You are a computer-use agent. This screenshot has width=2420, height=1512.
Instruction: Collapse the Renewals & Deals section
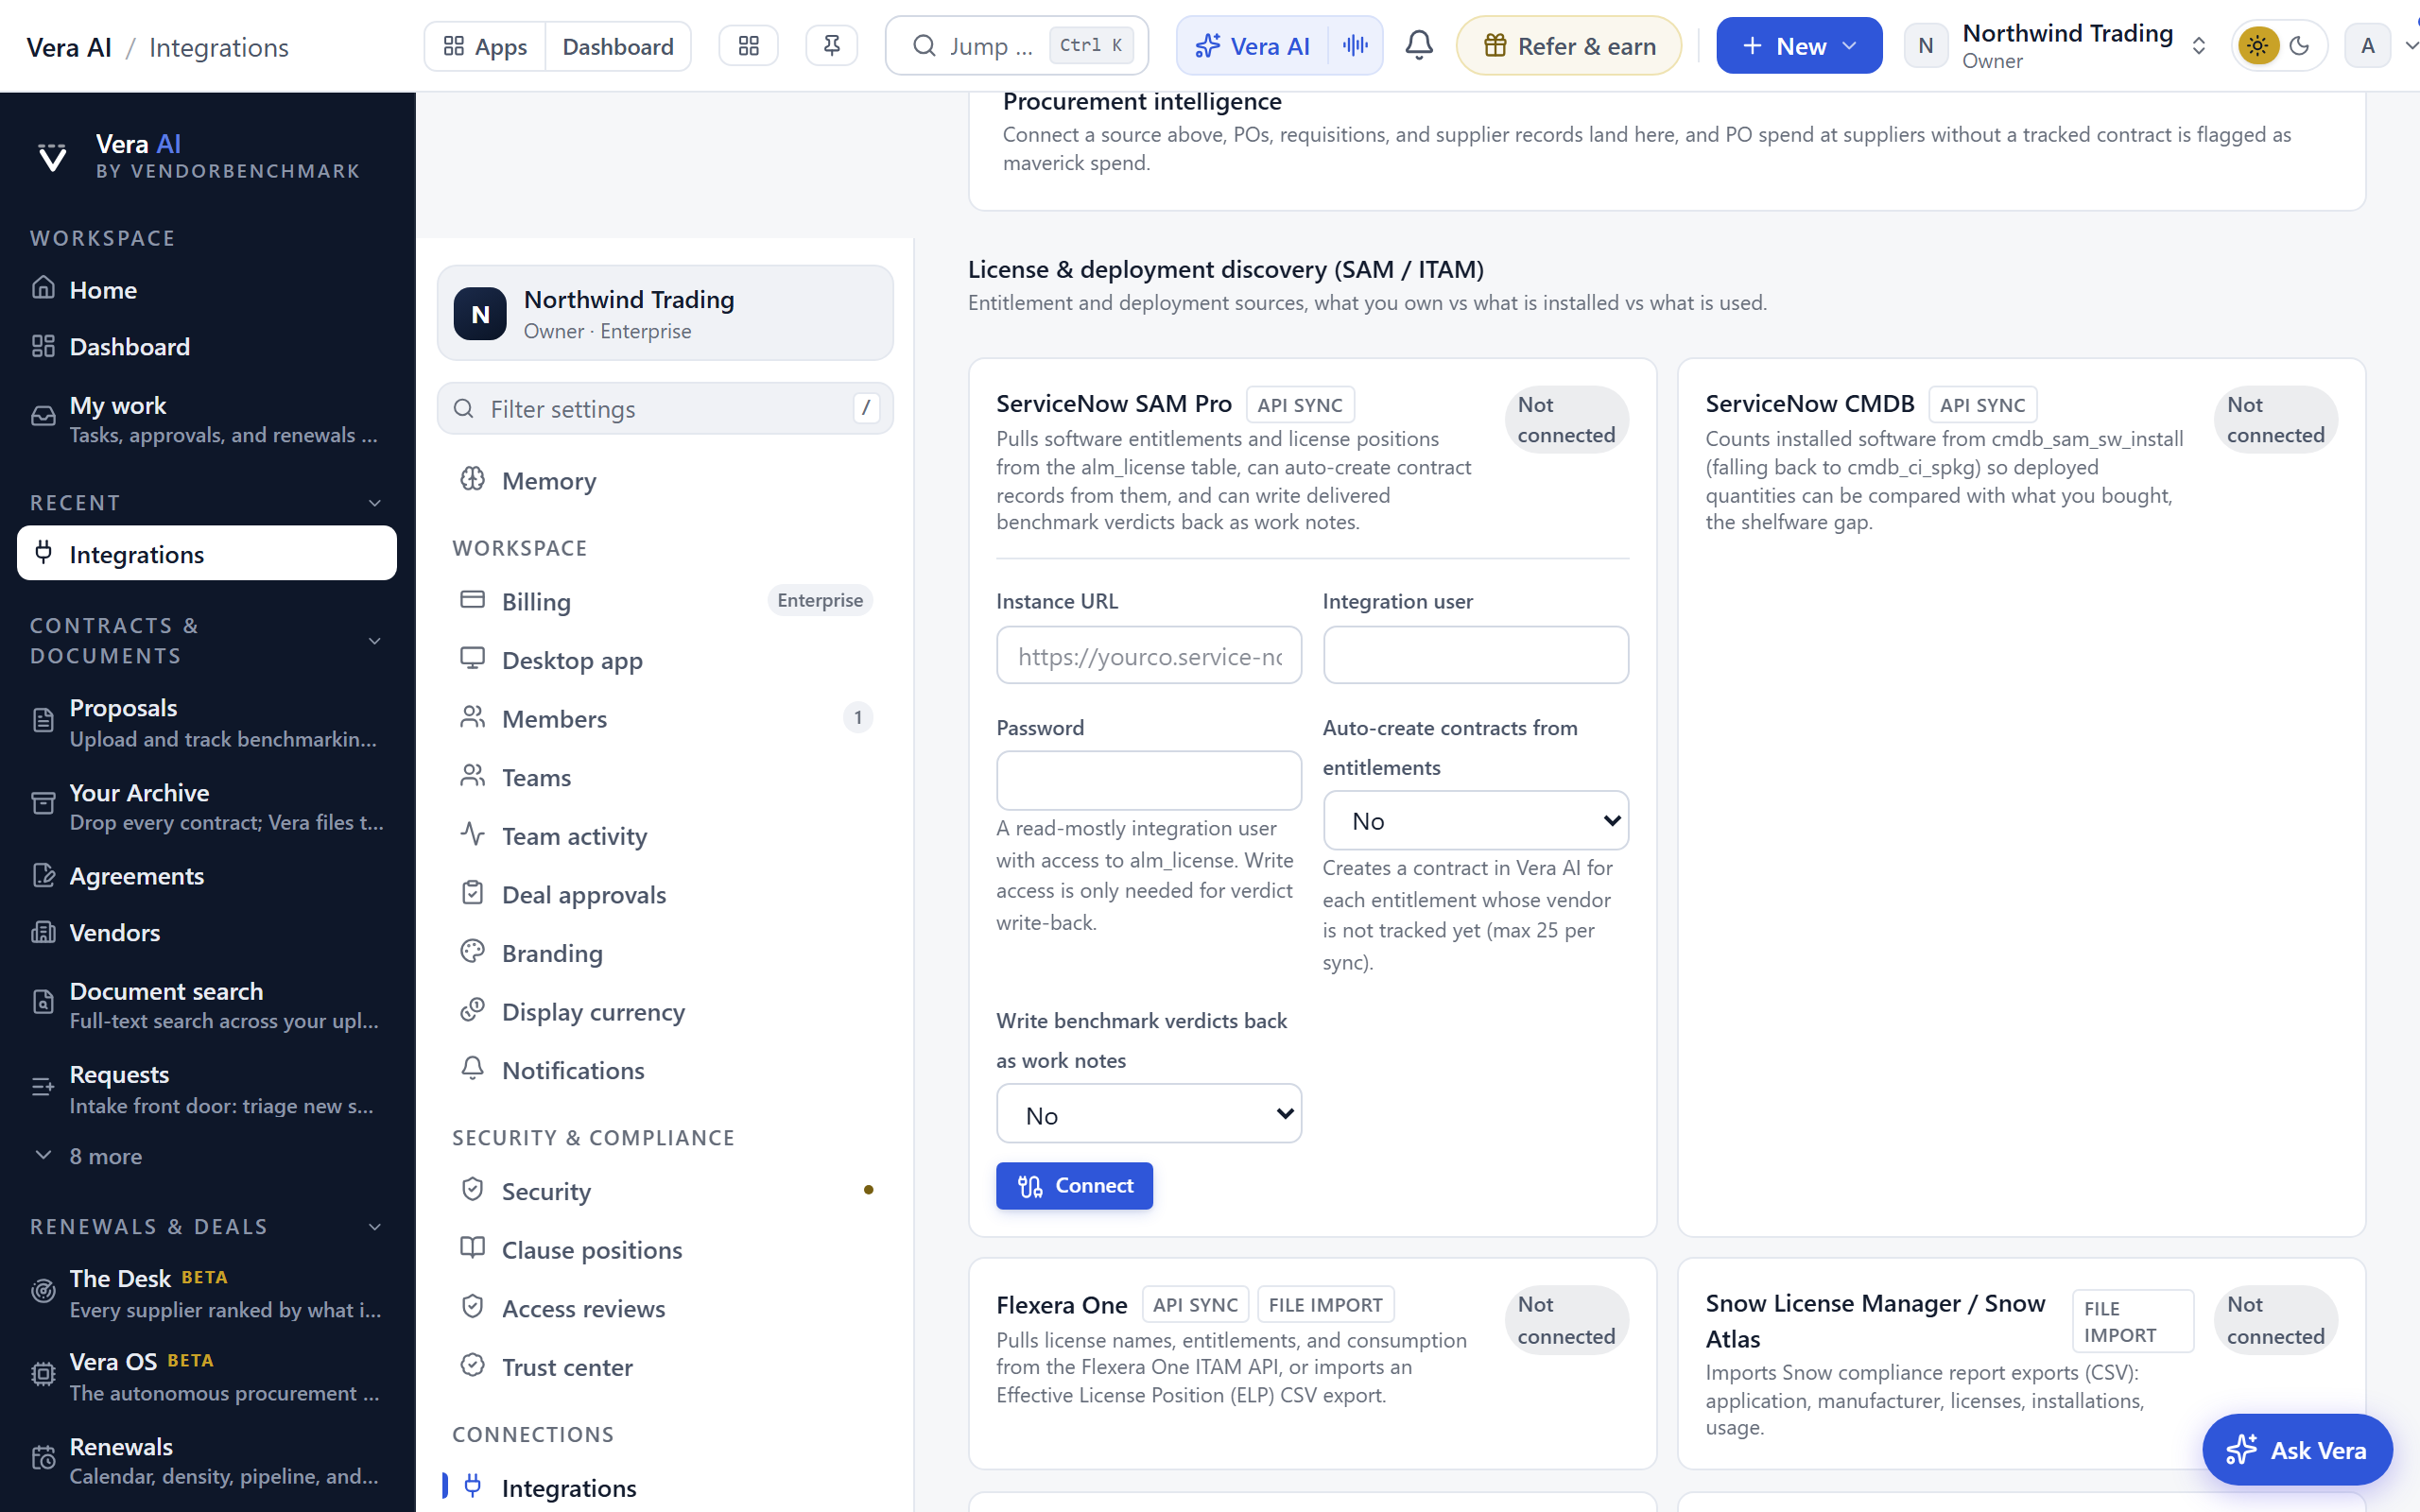pos(375,1227)
